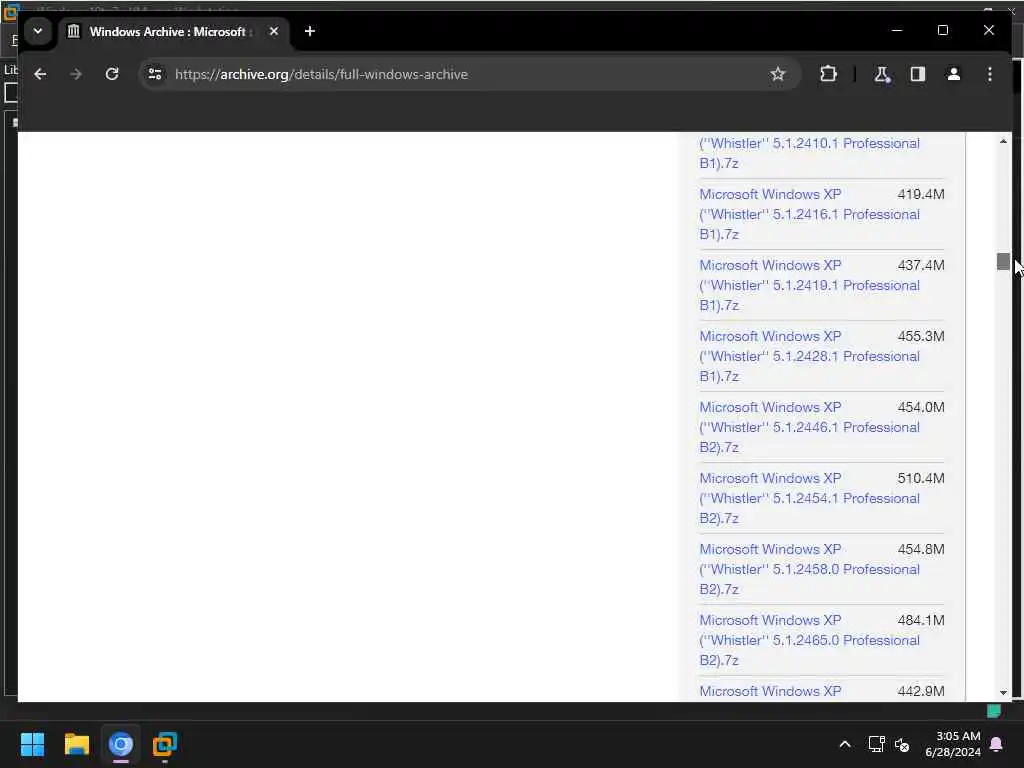Screen dimensions: 1024x768
Task: Switch to Chrome in the taskbar
Action: pyautogui.click(x=121, y=744)
